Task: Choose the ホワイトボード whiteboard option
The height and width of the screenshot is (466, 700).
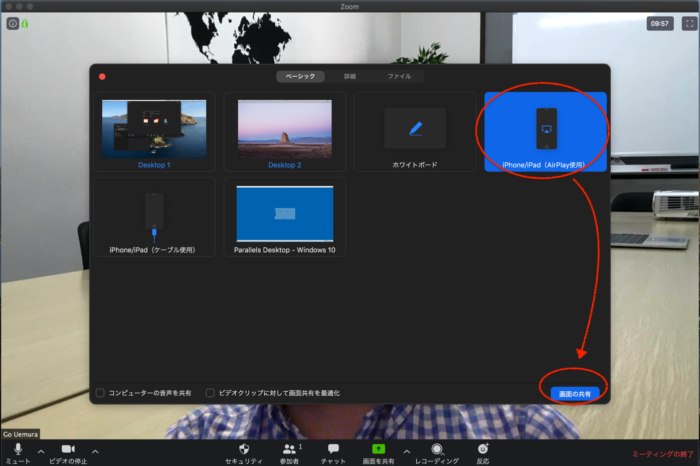Action: [x=415, y=132]
